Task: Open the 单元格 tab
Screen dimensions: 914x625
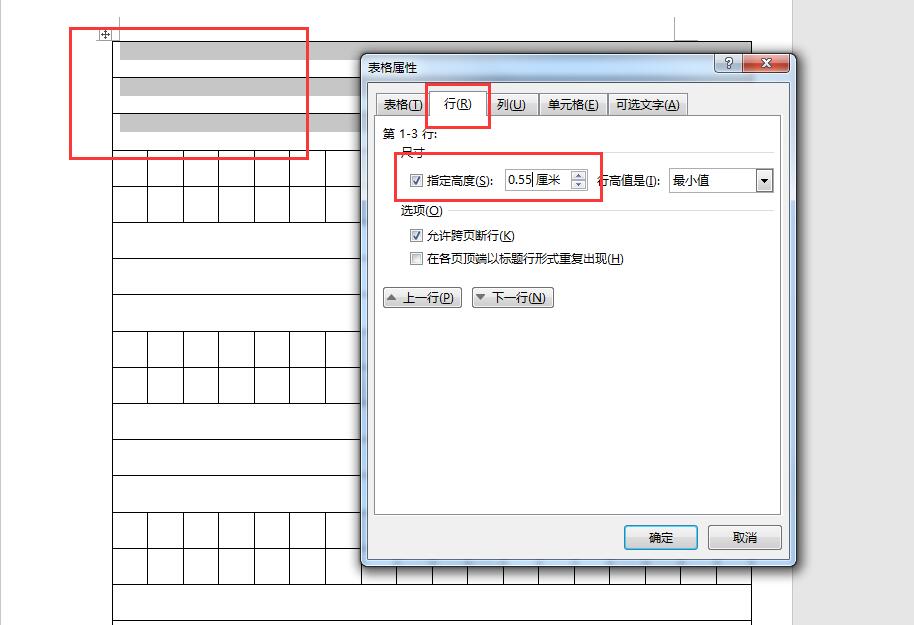Action: 572,103
